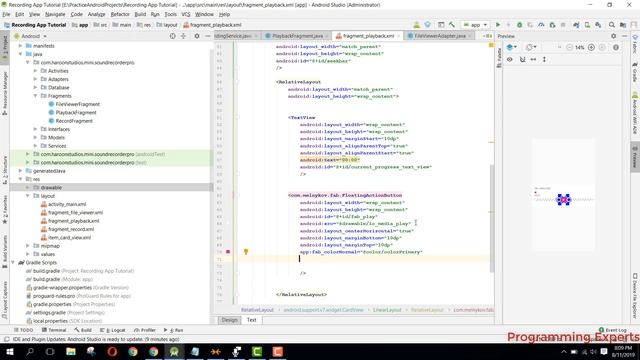Viewport: 640px width, 360px height.
Task: Click the RelativeLayout breadcrumb
Action: point(257,310)
